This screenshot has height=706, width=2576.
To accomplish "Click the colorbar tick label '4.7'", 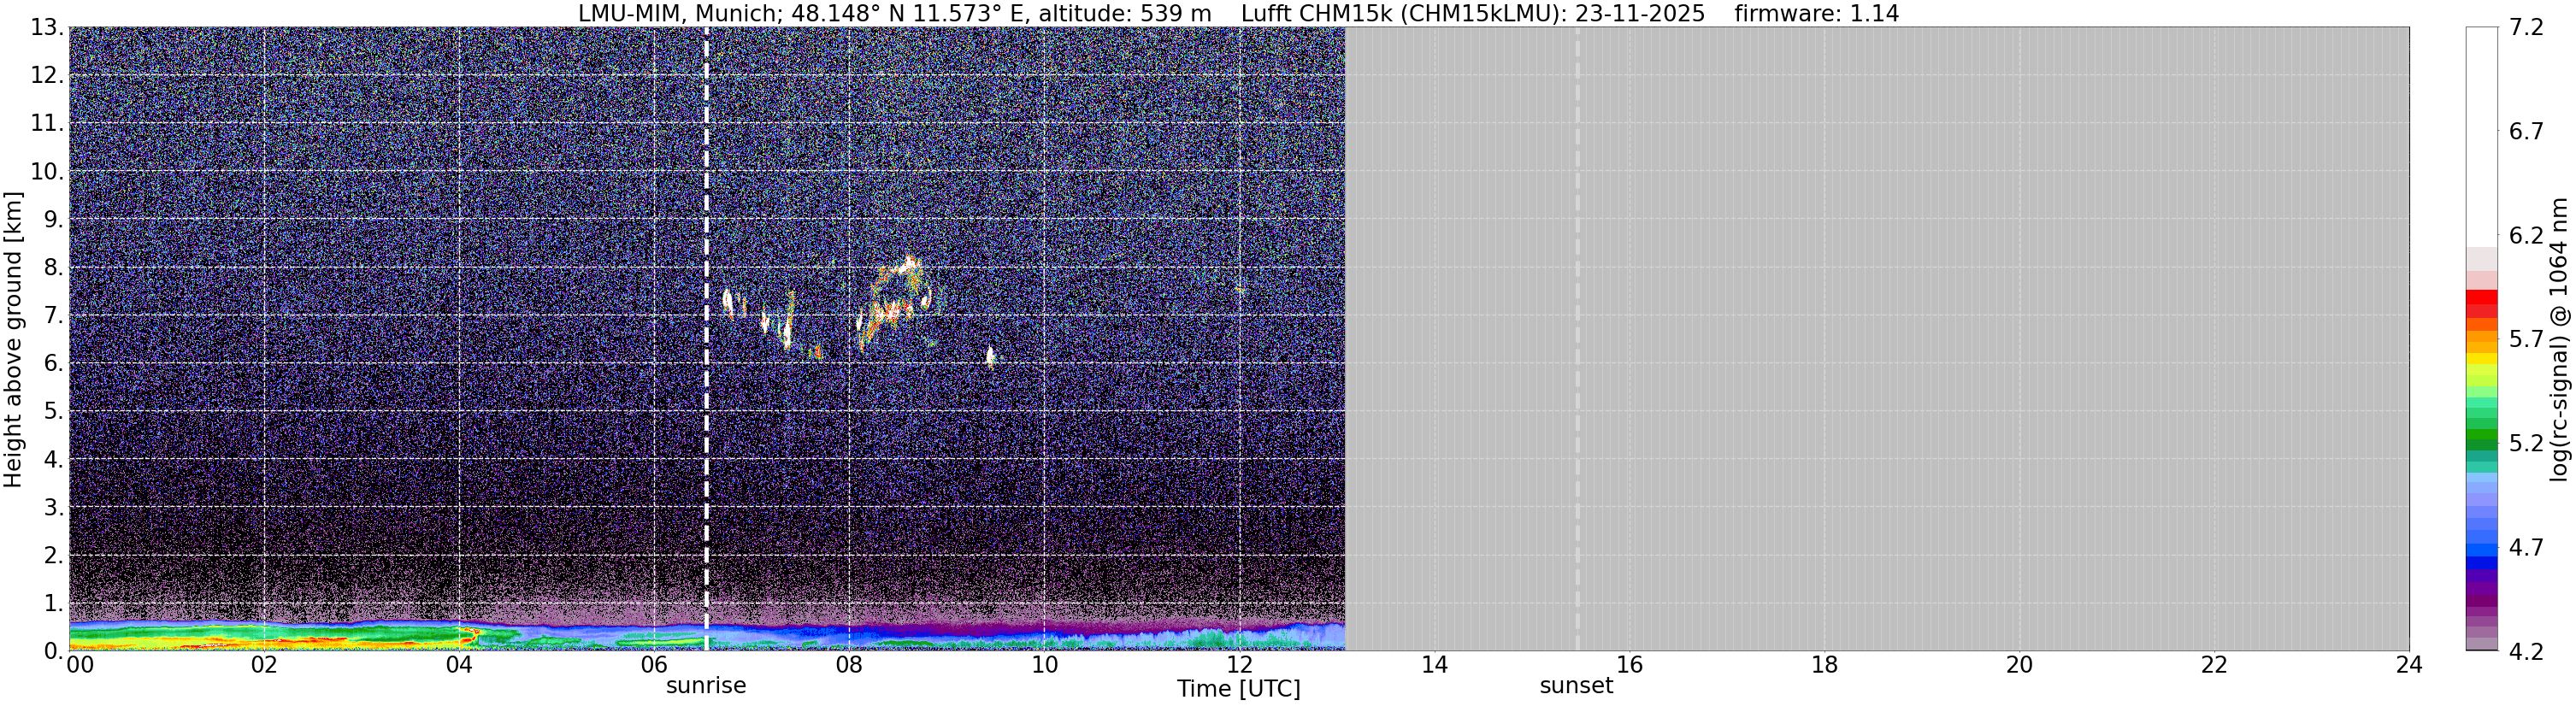I will point(2526,548).
